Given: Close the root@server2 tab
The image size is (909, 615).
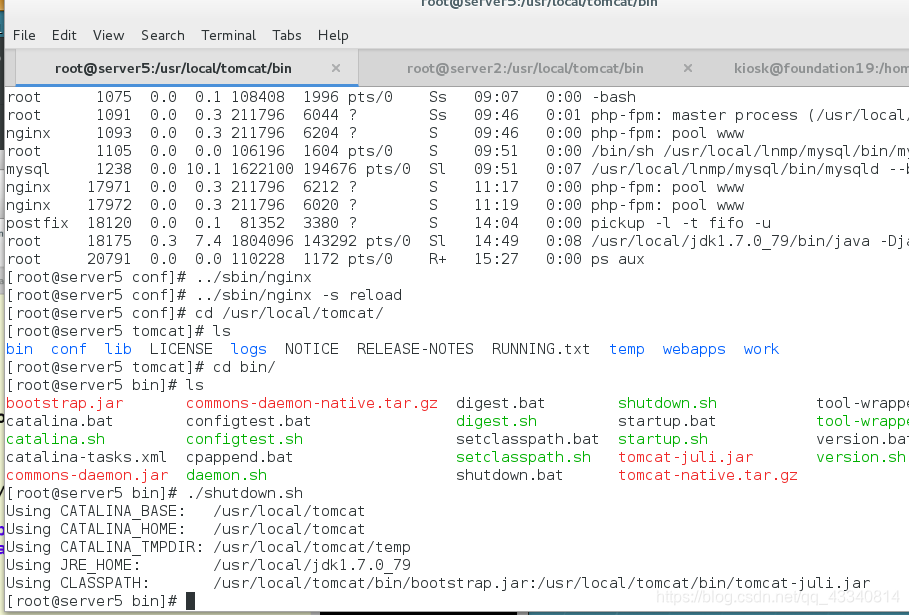Looking at the screenshot, I should coord(688,68).
